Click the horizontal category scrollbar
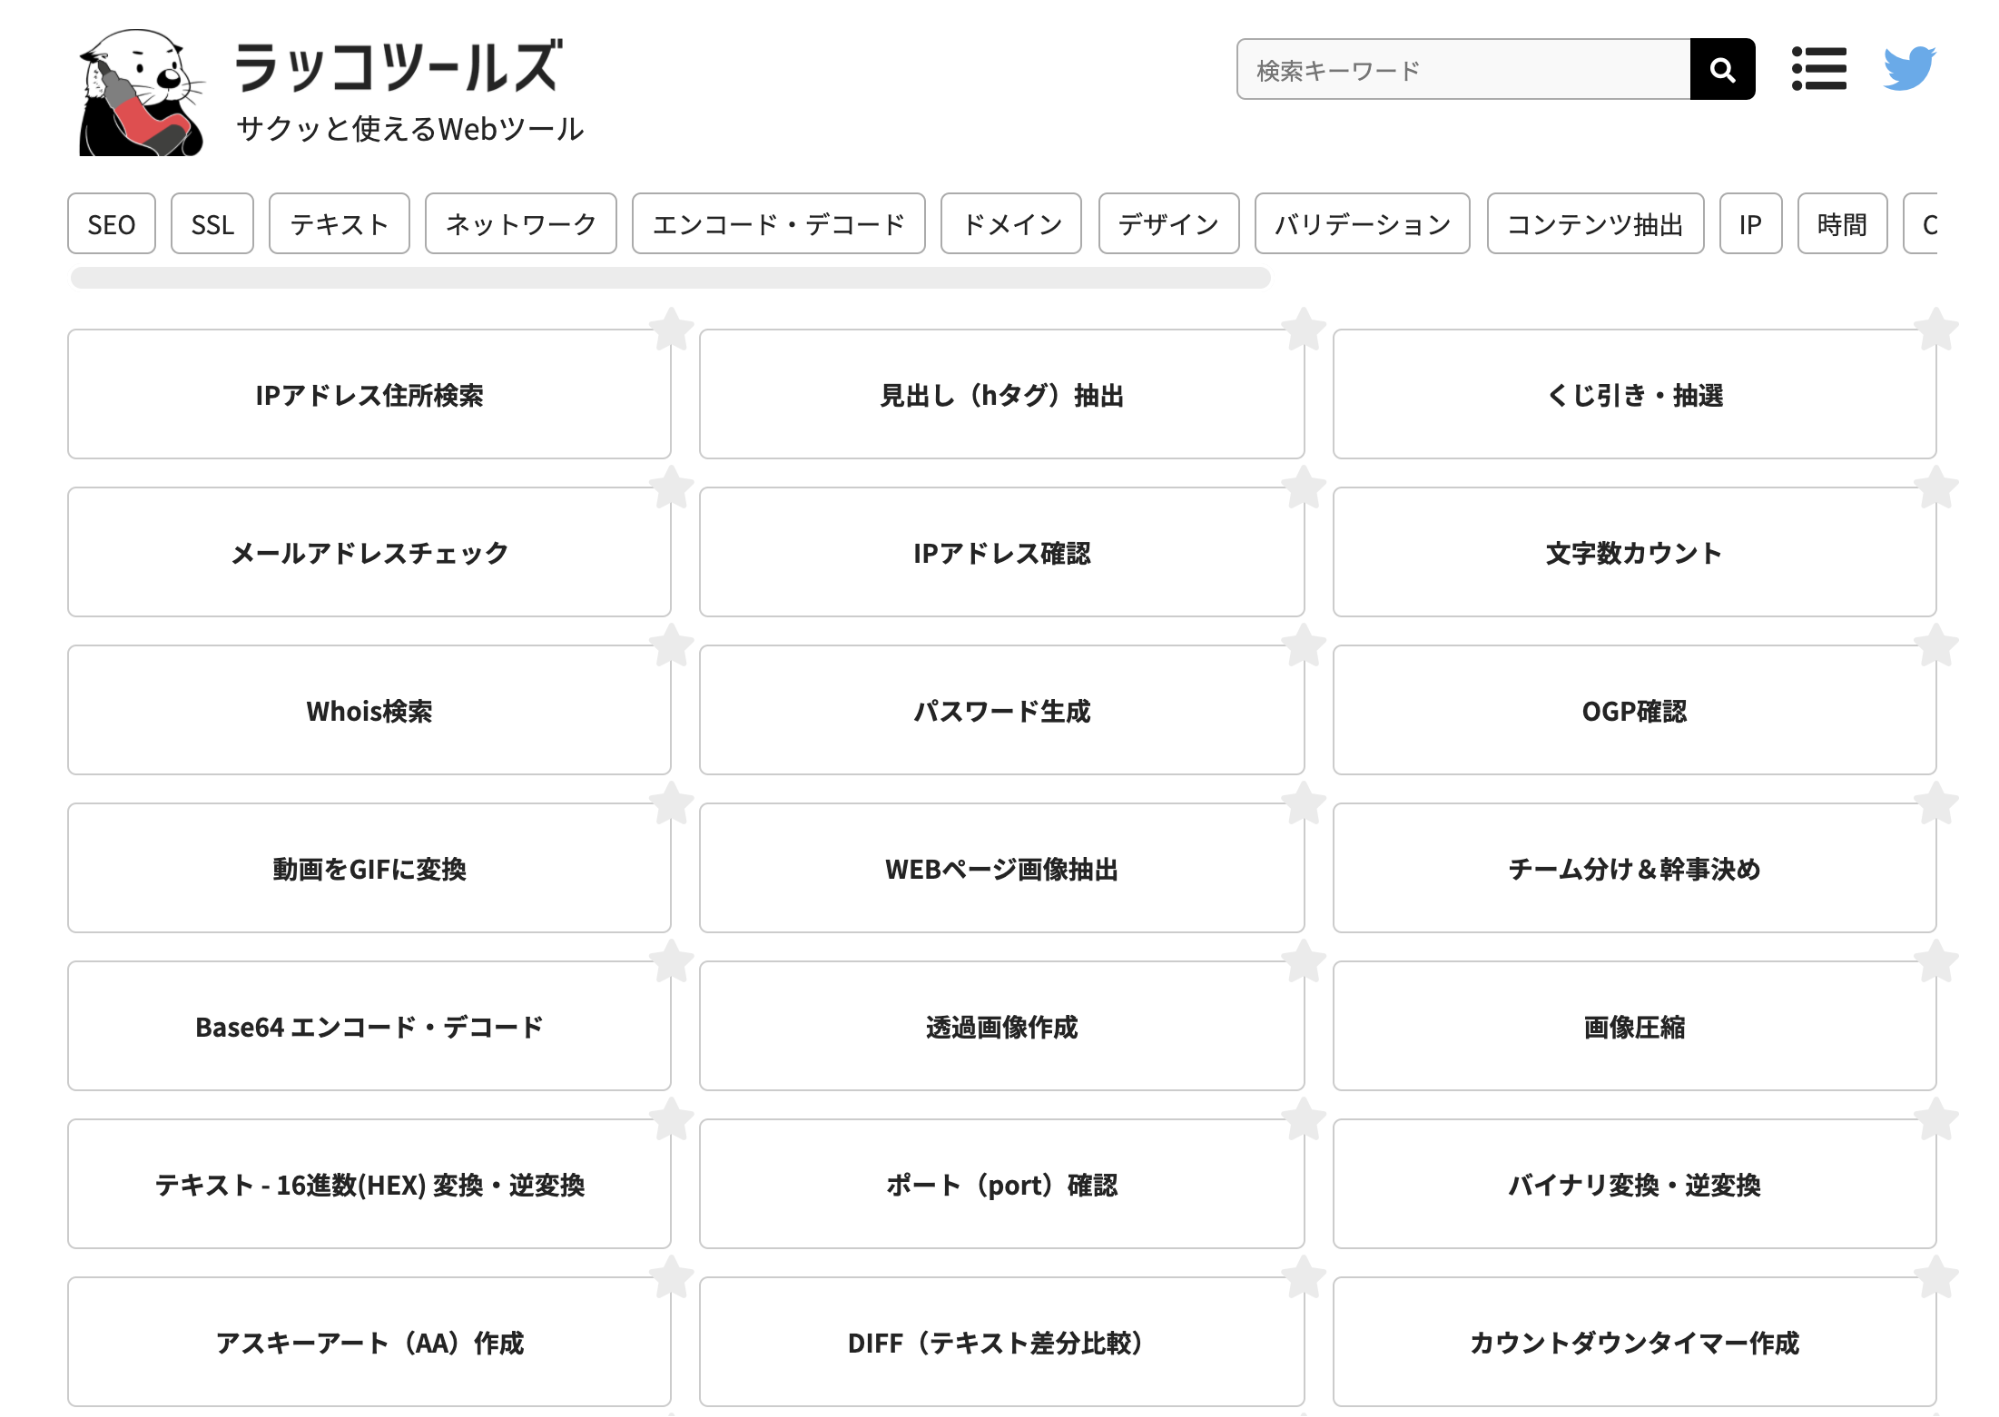The height and width of the screenshot is (1417, 1999). point(670,278)
